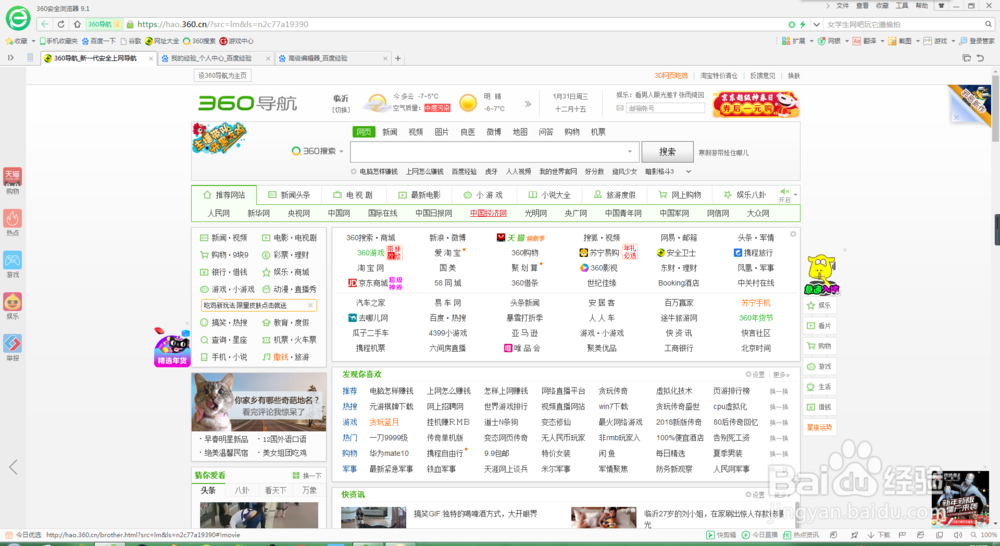Select the 最新电影 navigation tab
The width and height of the screenshot is (1000, 546).
point(419,195)
